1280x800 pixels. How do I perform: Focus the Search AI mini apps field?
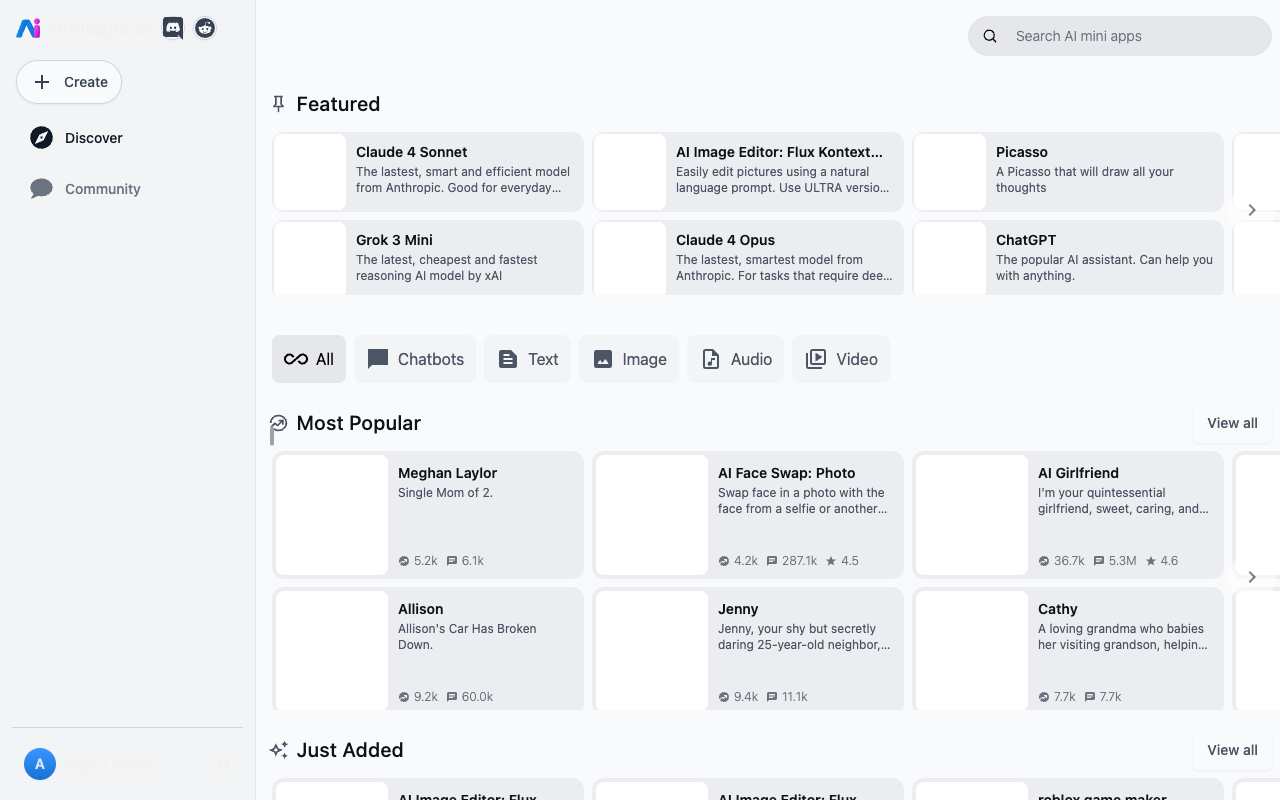point(1120,36)
